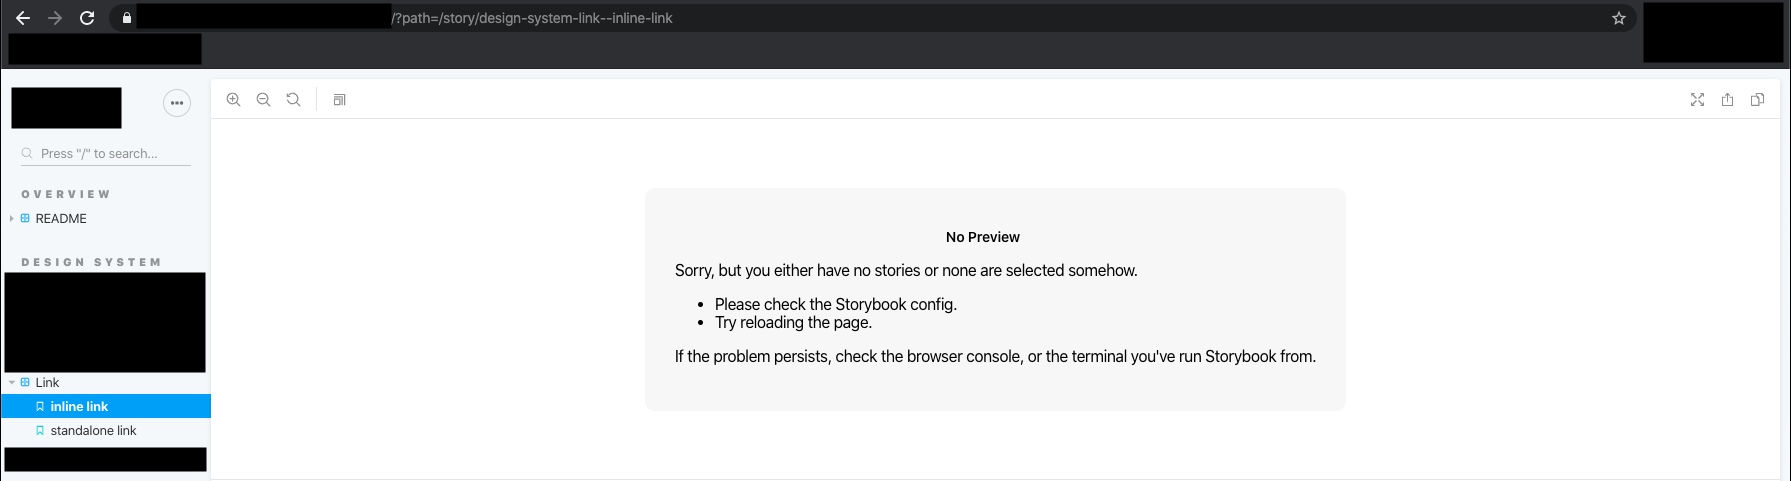Screen dimensions: 1791x481
Task: Click the browser forward arrow
Action: click(x=55, y=18)
